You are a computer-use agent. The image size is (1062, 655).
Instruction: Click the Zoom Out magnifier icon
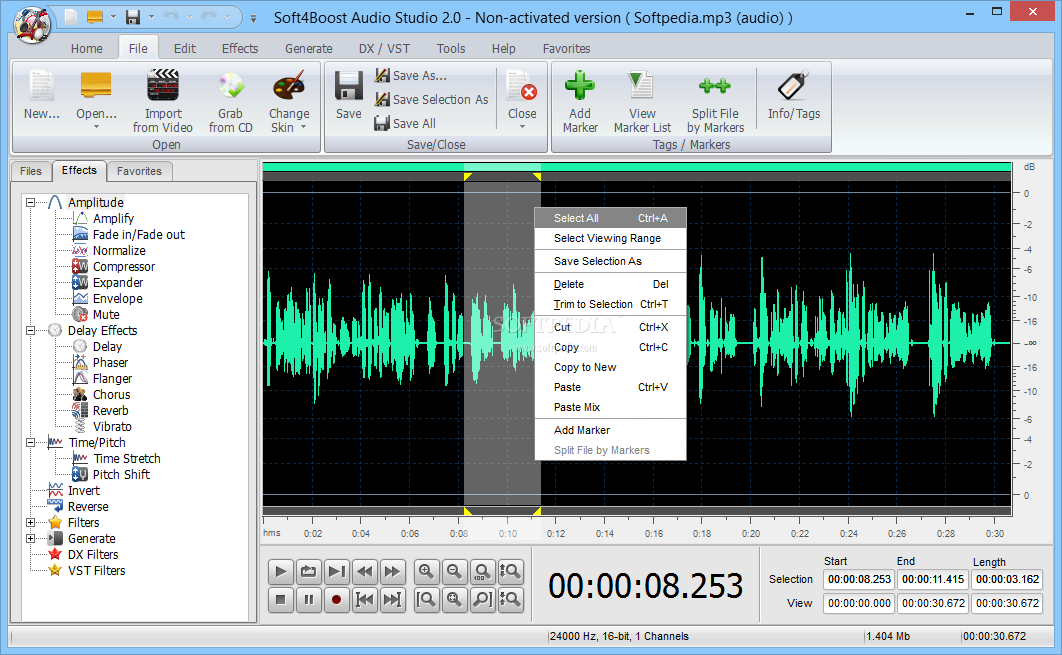point(454,572)
